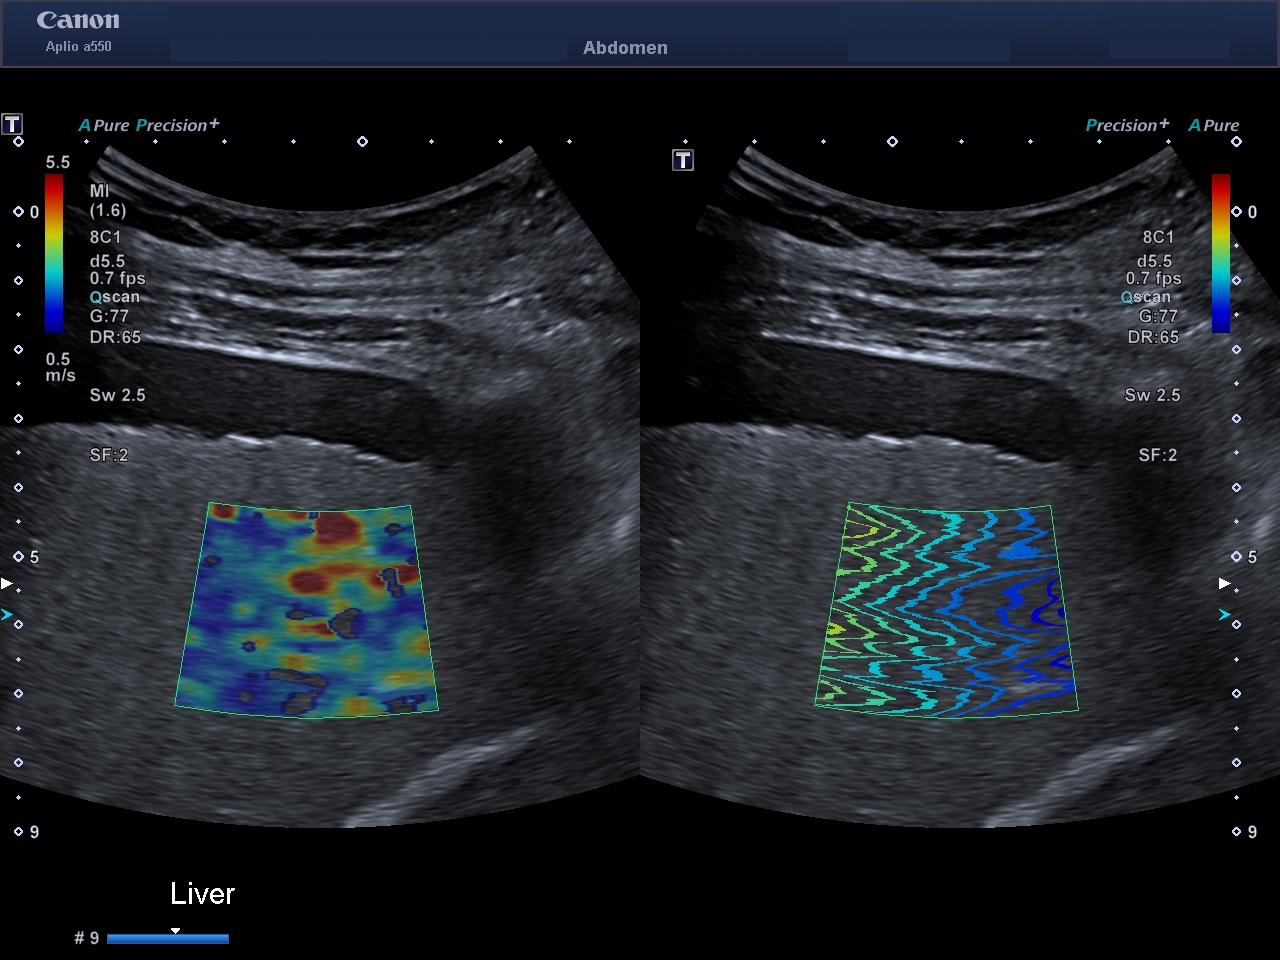Click the 5.5 maximum speed scale value

click(x=58, y=162)
